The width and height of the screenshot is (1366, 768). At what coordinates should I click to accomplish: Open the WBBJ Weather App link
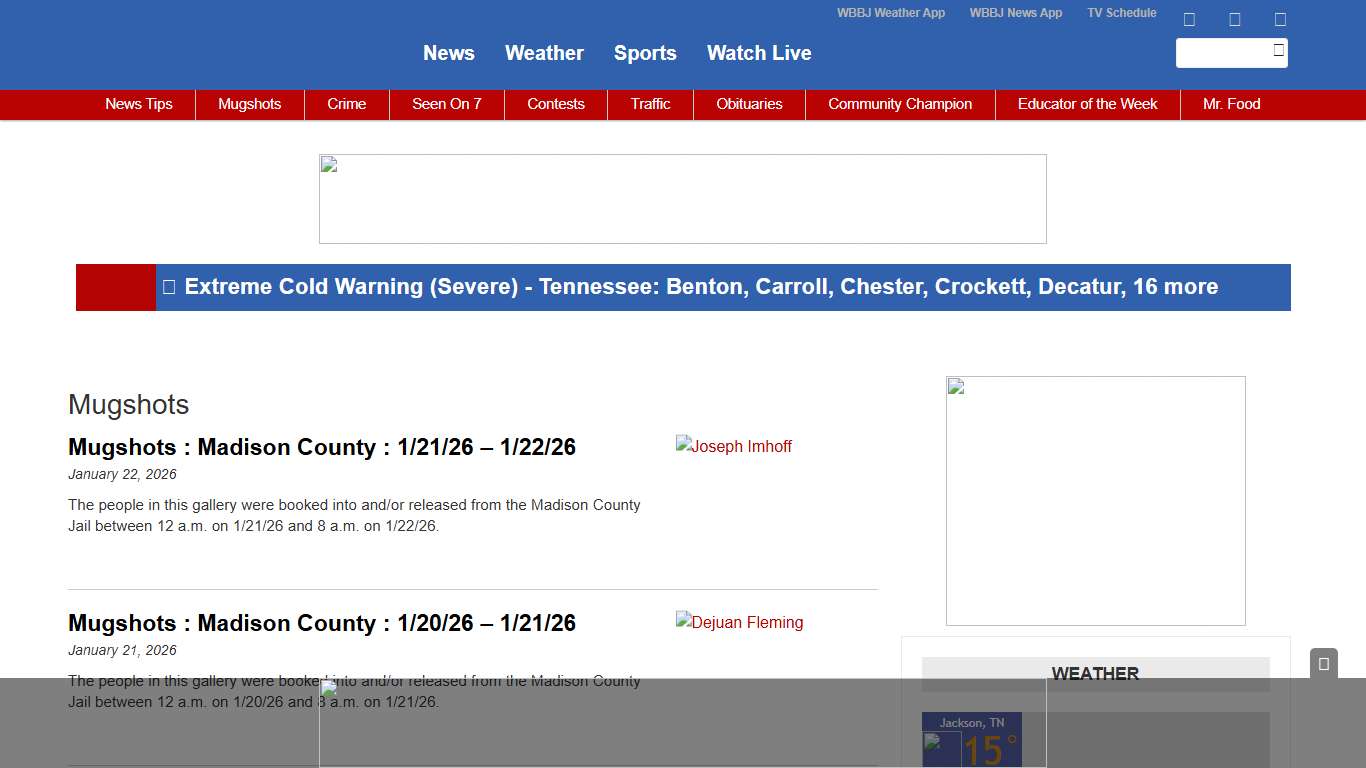[x=890, y=13]
